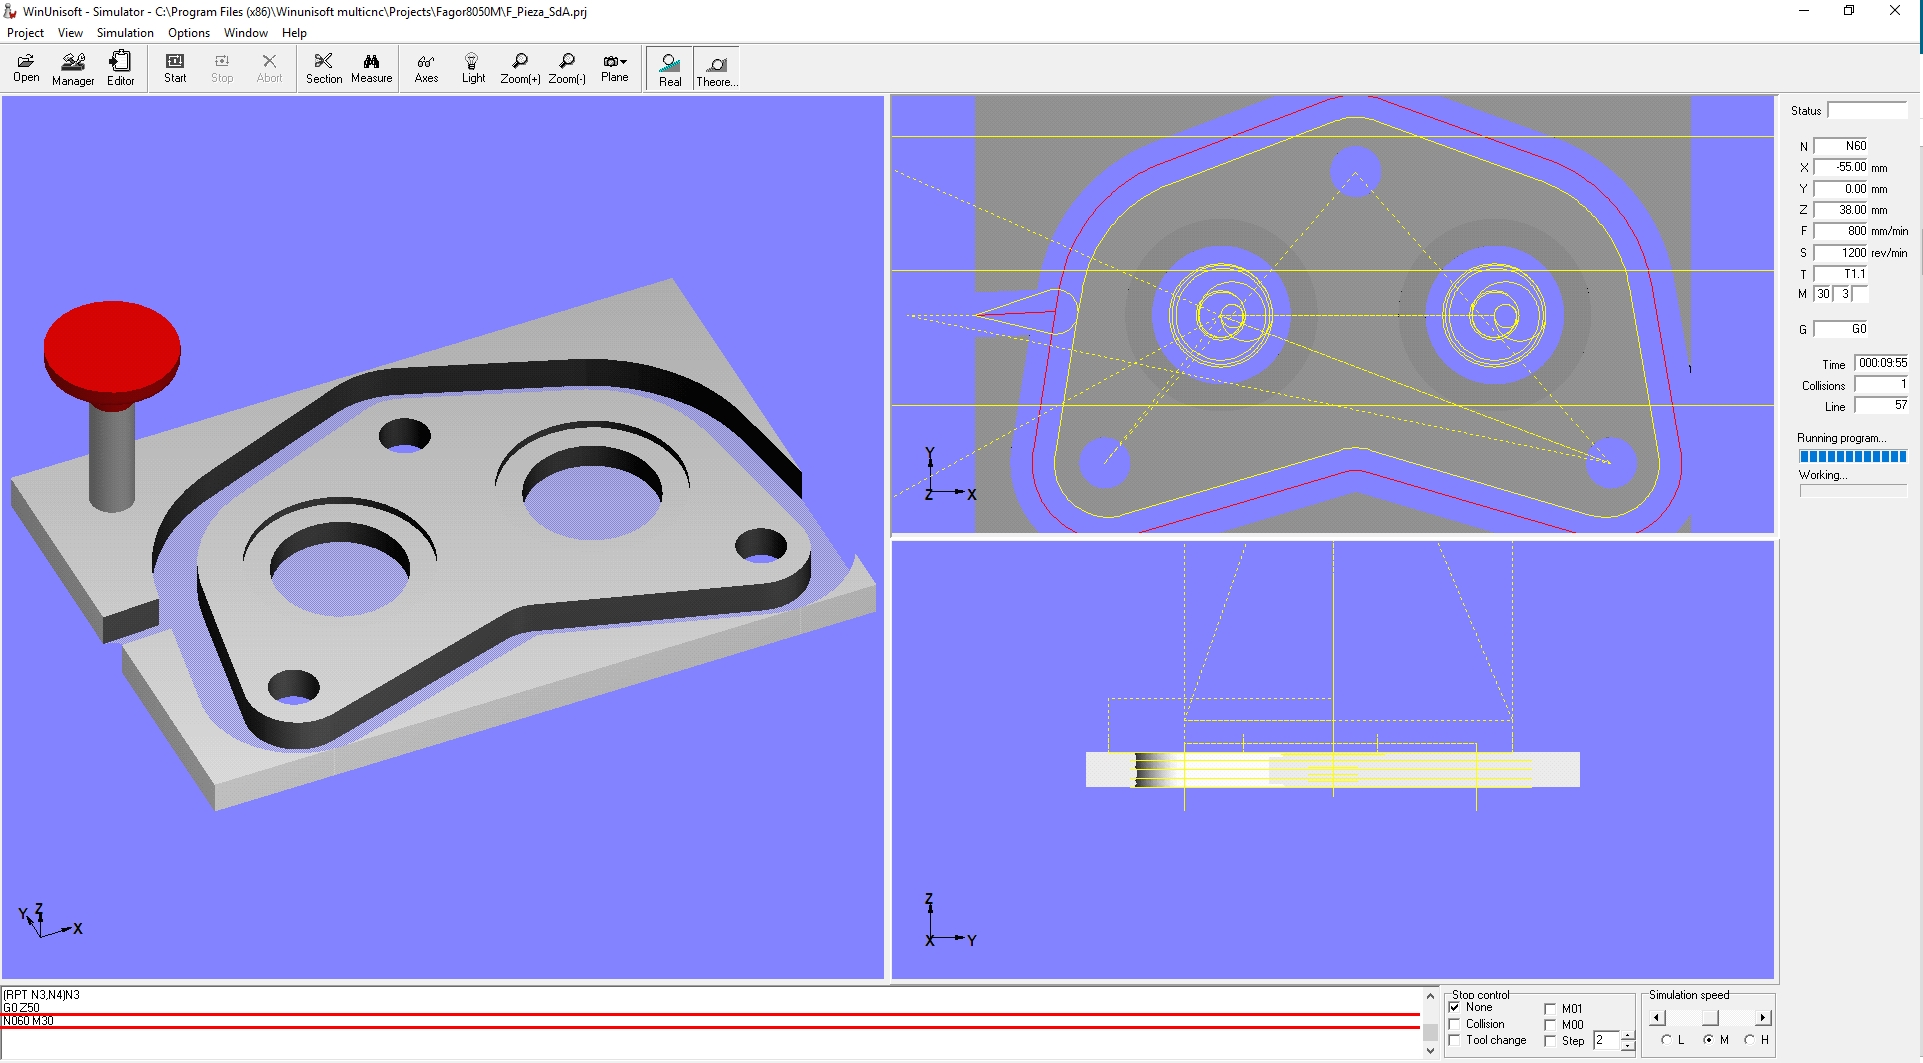The image size is (1923, 1063).
Task: Toggle Axes display
Action: point(426,68)
